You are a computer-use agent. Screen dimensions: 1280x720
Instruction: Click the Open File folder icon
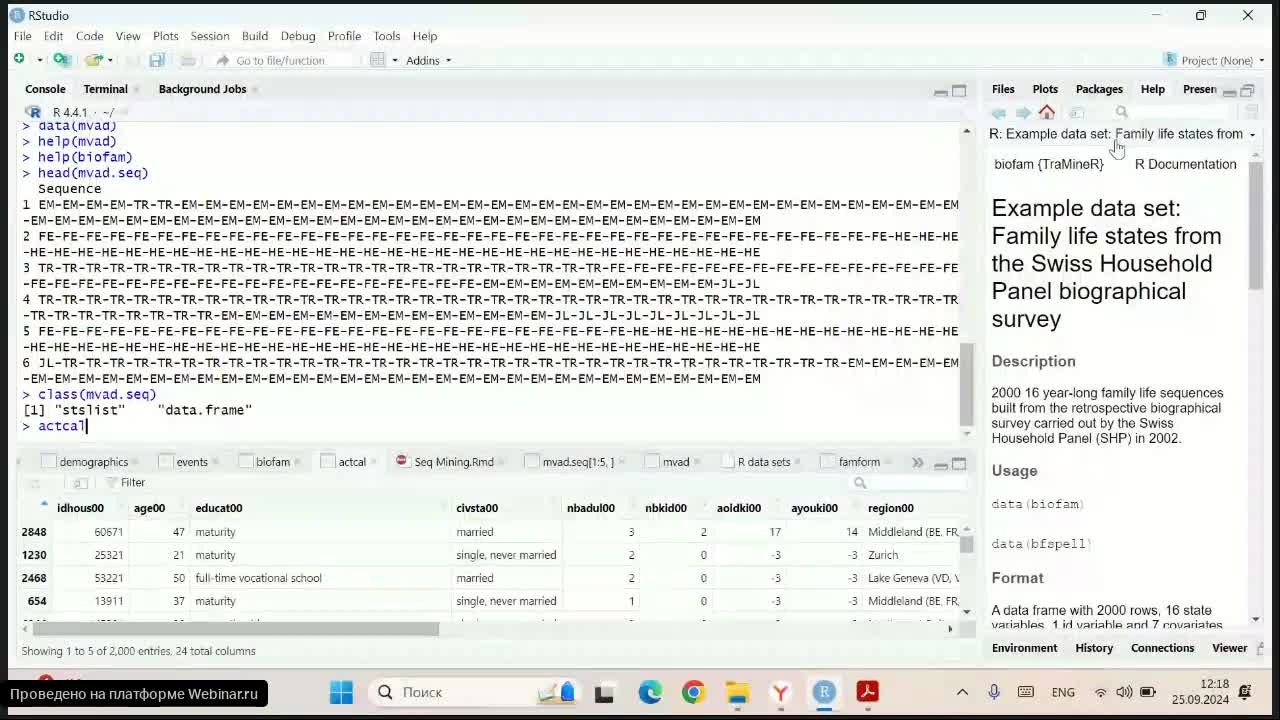pos(93,60)
